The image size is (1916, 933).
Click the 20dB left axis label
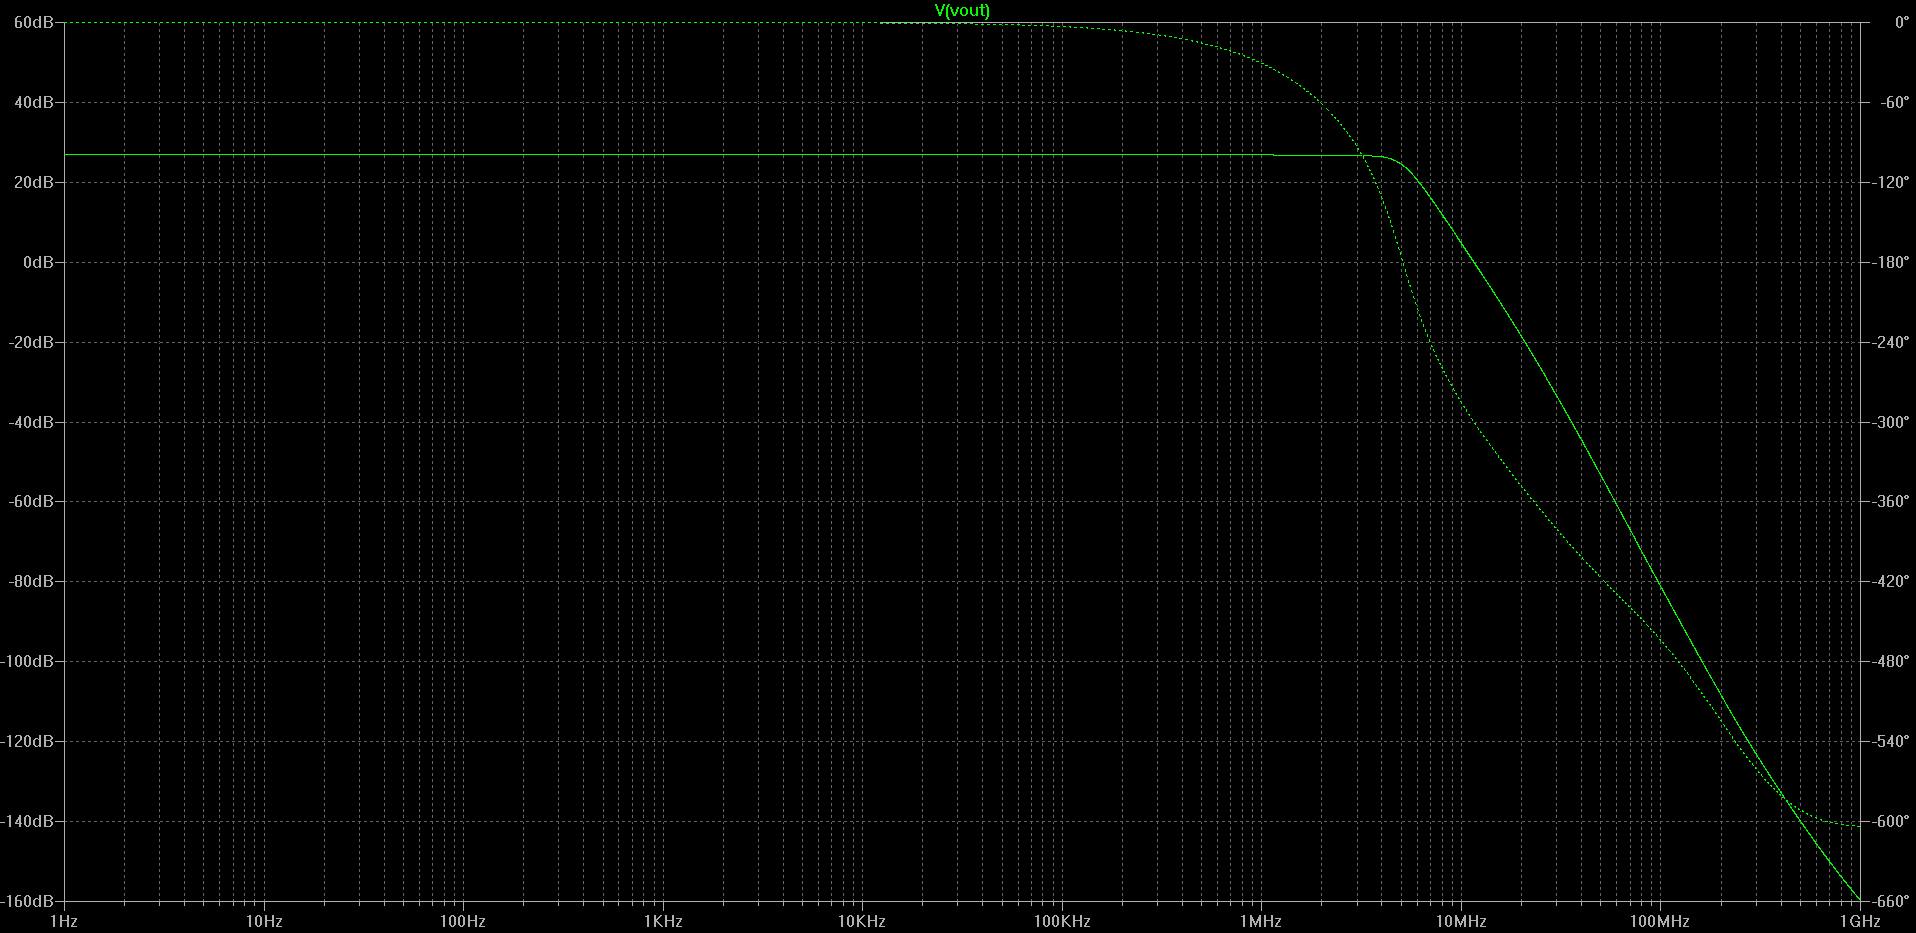coord(34,182)
